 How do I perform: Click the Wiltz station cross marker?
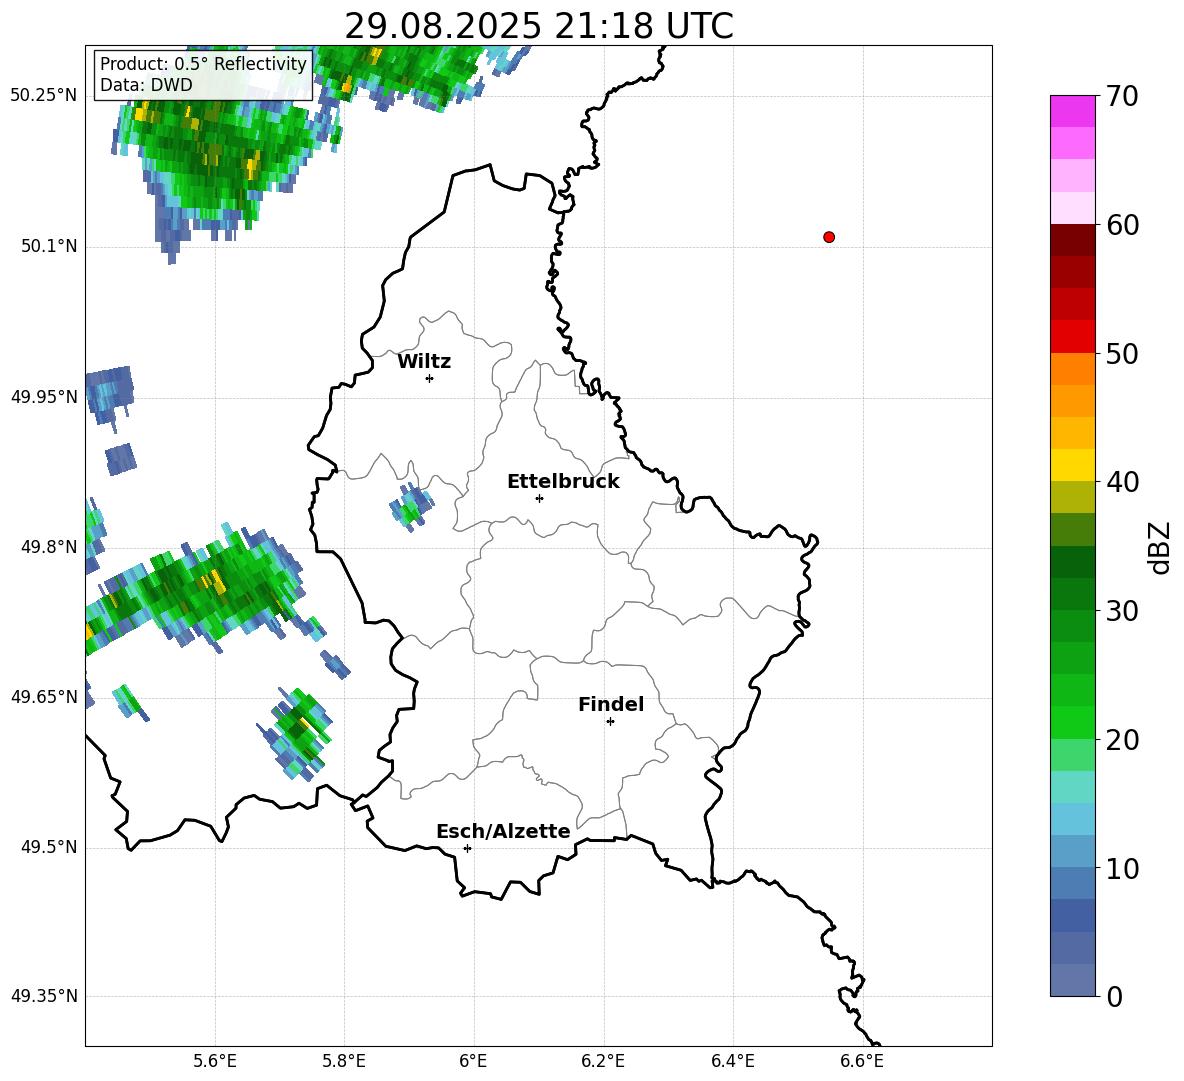(429, 378)
